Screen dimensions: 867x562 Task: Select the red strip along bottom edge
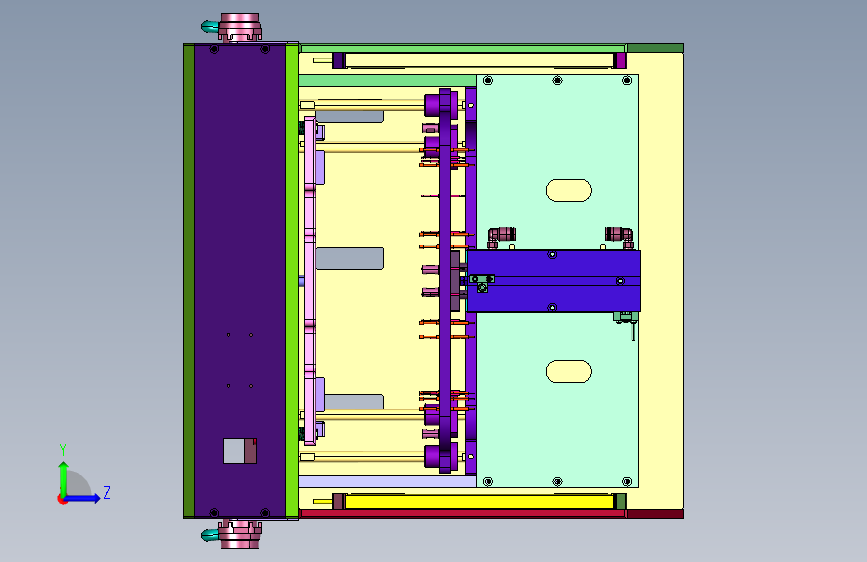pos(462,514)
